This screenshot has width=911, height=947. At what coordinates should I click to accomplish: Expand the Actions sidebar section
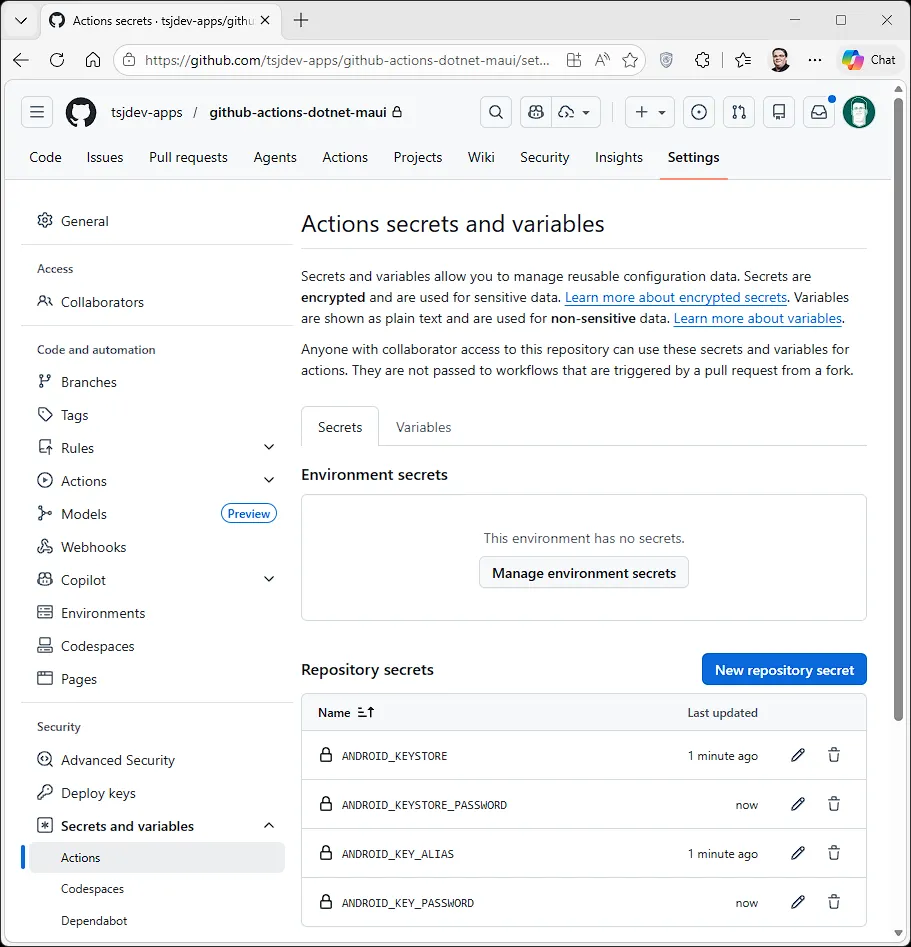[269, 480]
